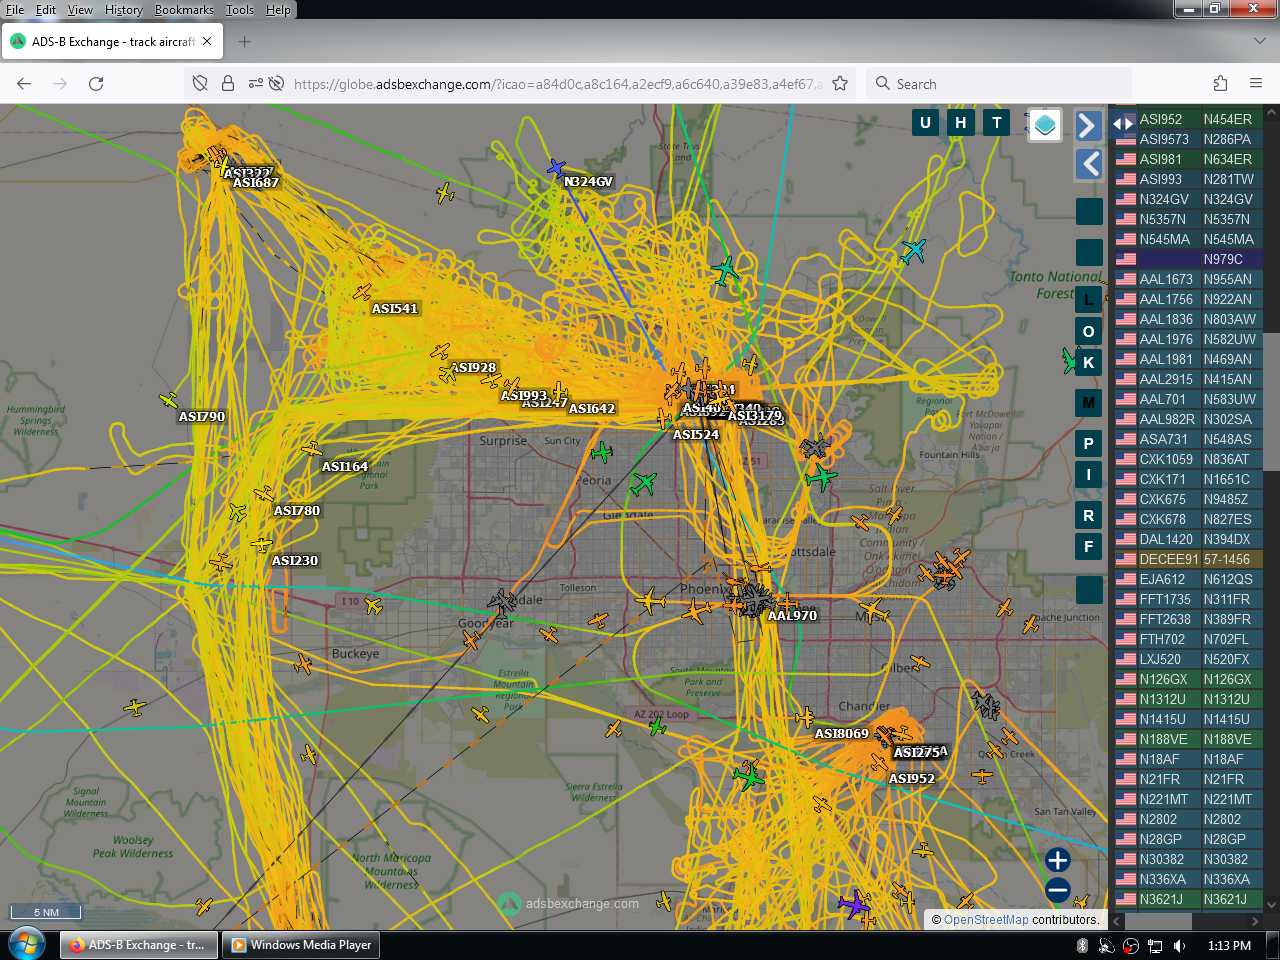Viewport: 1280px width, 960px height.
Task: Close the ADS-B Exchange tab
Action: point(207,42)
